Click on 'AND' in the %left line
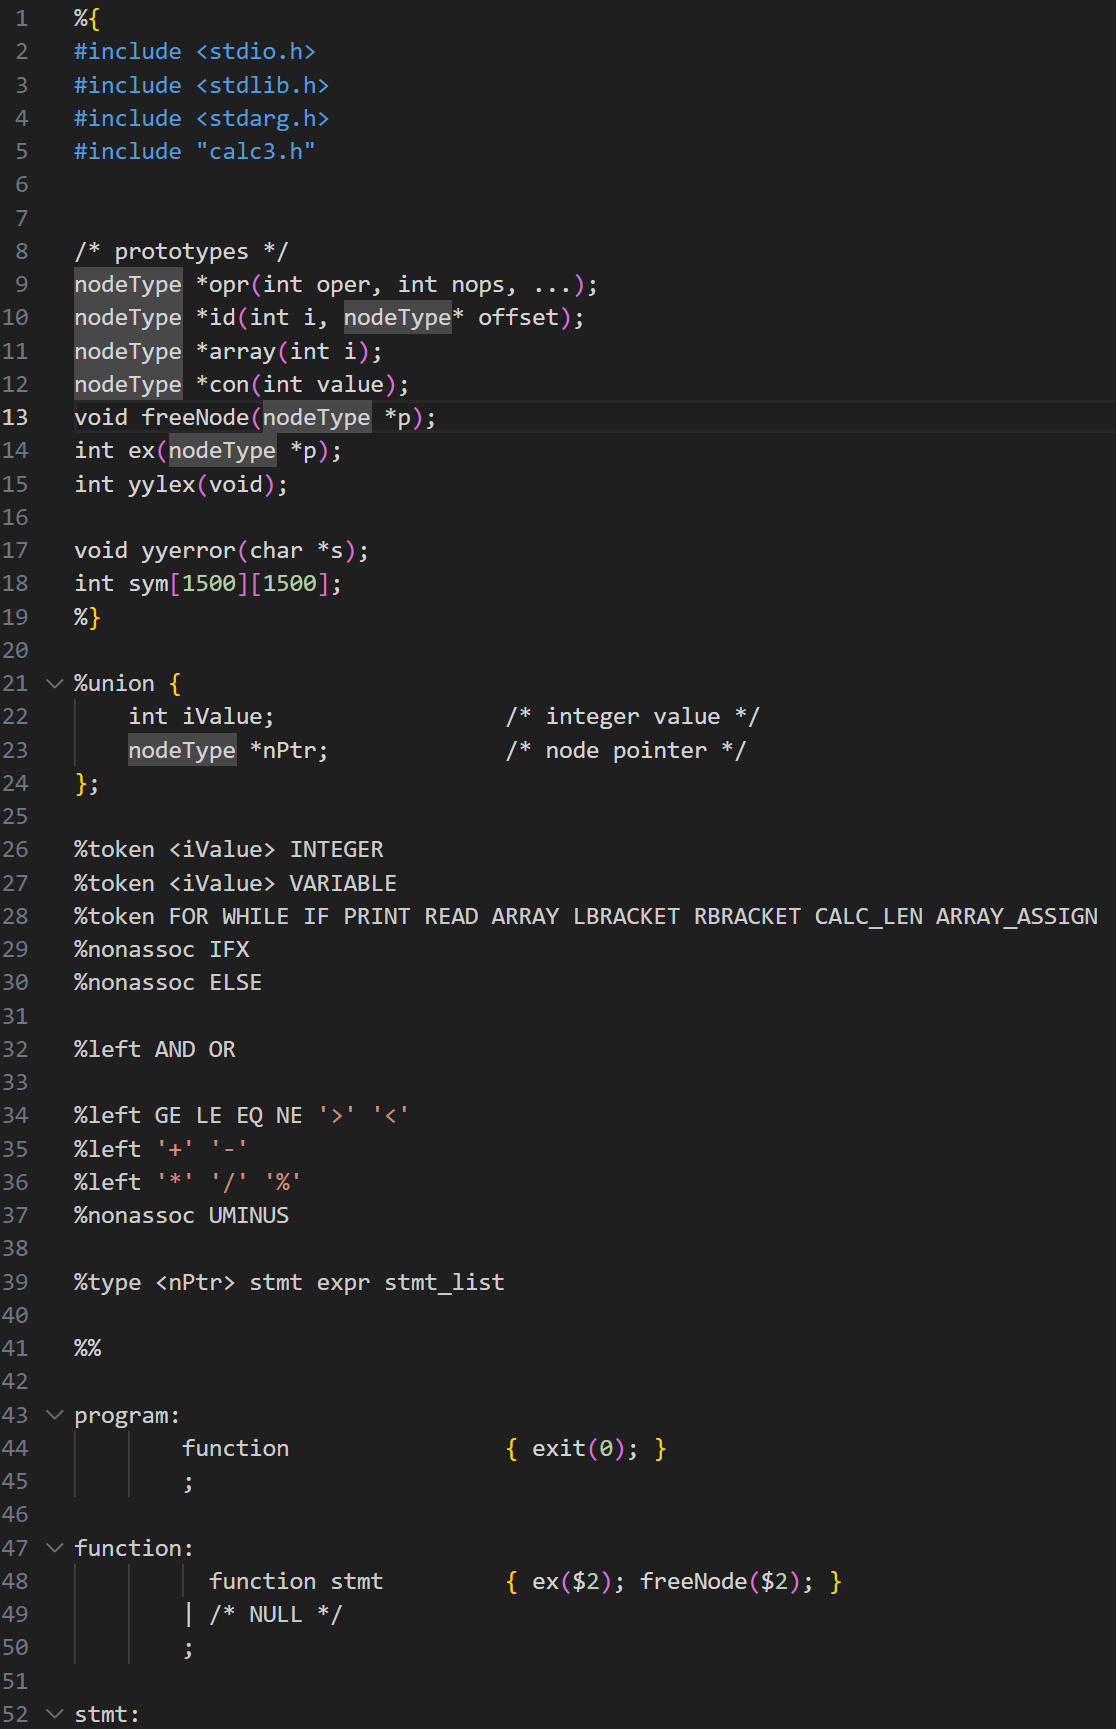 coord(175,1049)
